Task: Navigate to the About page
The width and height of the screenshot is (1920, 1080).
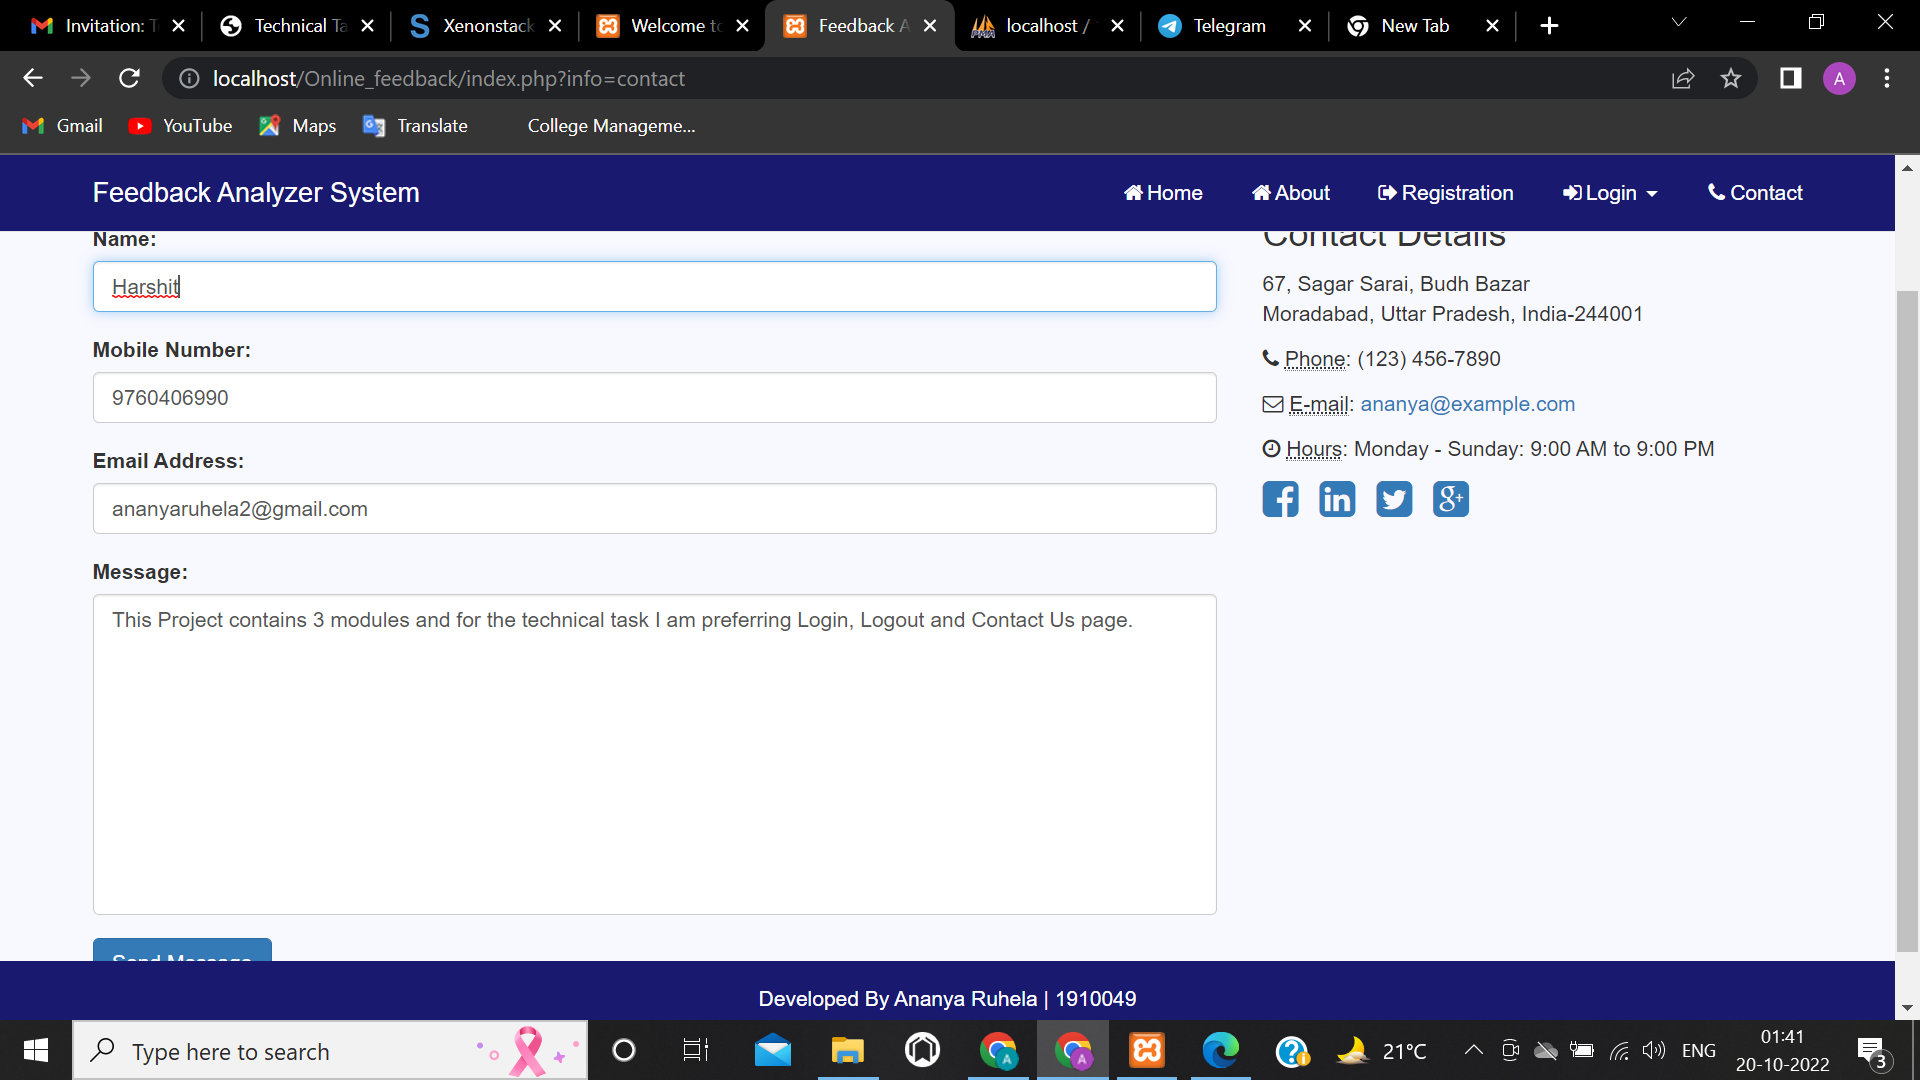Action: point(1290,193)
